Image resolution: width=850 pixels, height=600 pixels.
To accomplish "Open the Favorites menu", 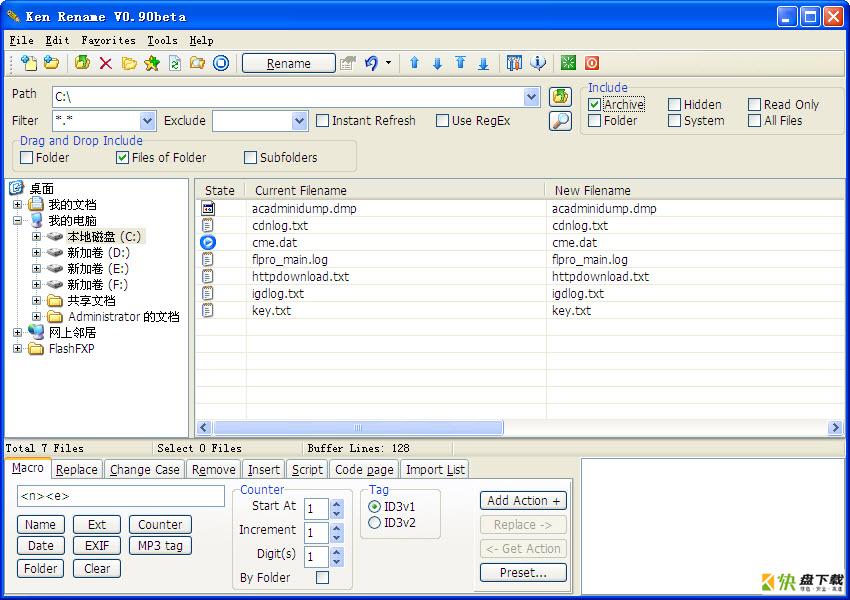I will point(108,41).
